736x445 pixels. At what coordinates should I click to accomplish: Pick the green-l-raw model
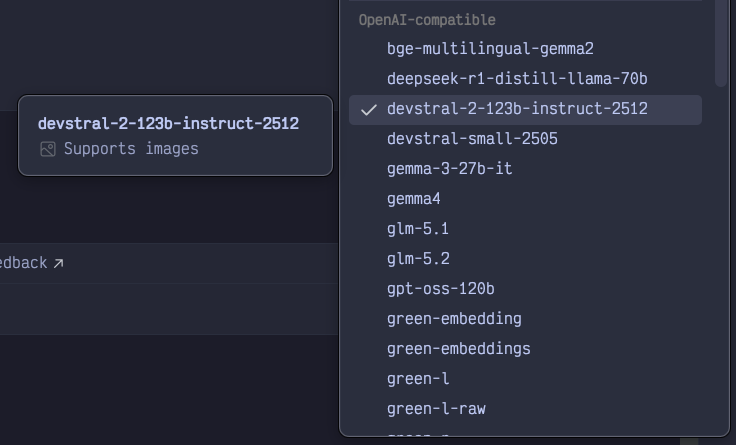(x=525, y=409)
